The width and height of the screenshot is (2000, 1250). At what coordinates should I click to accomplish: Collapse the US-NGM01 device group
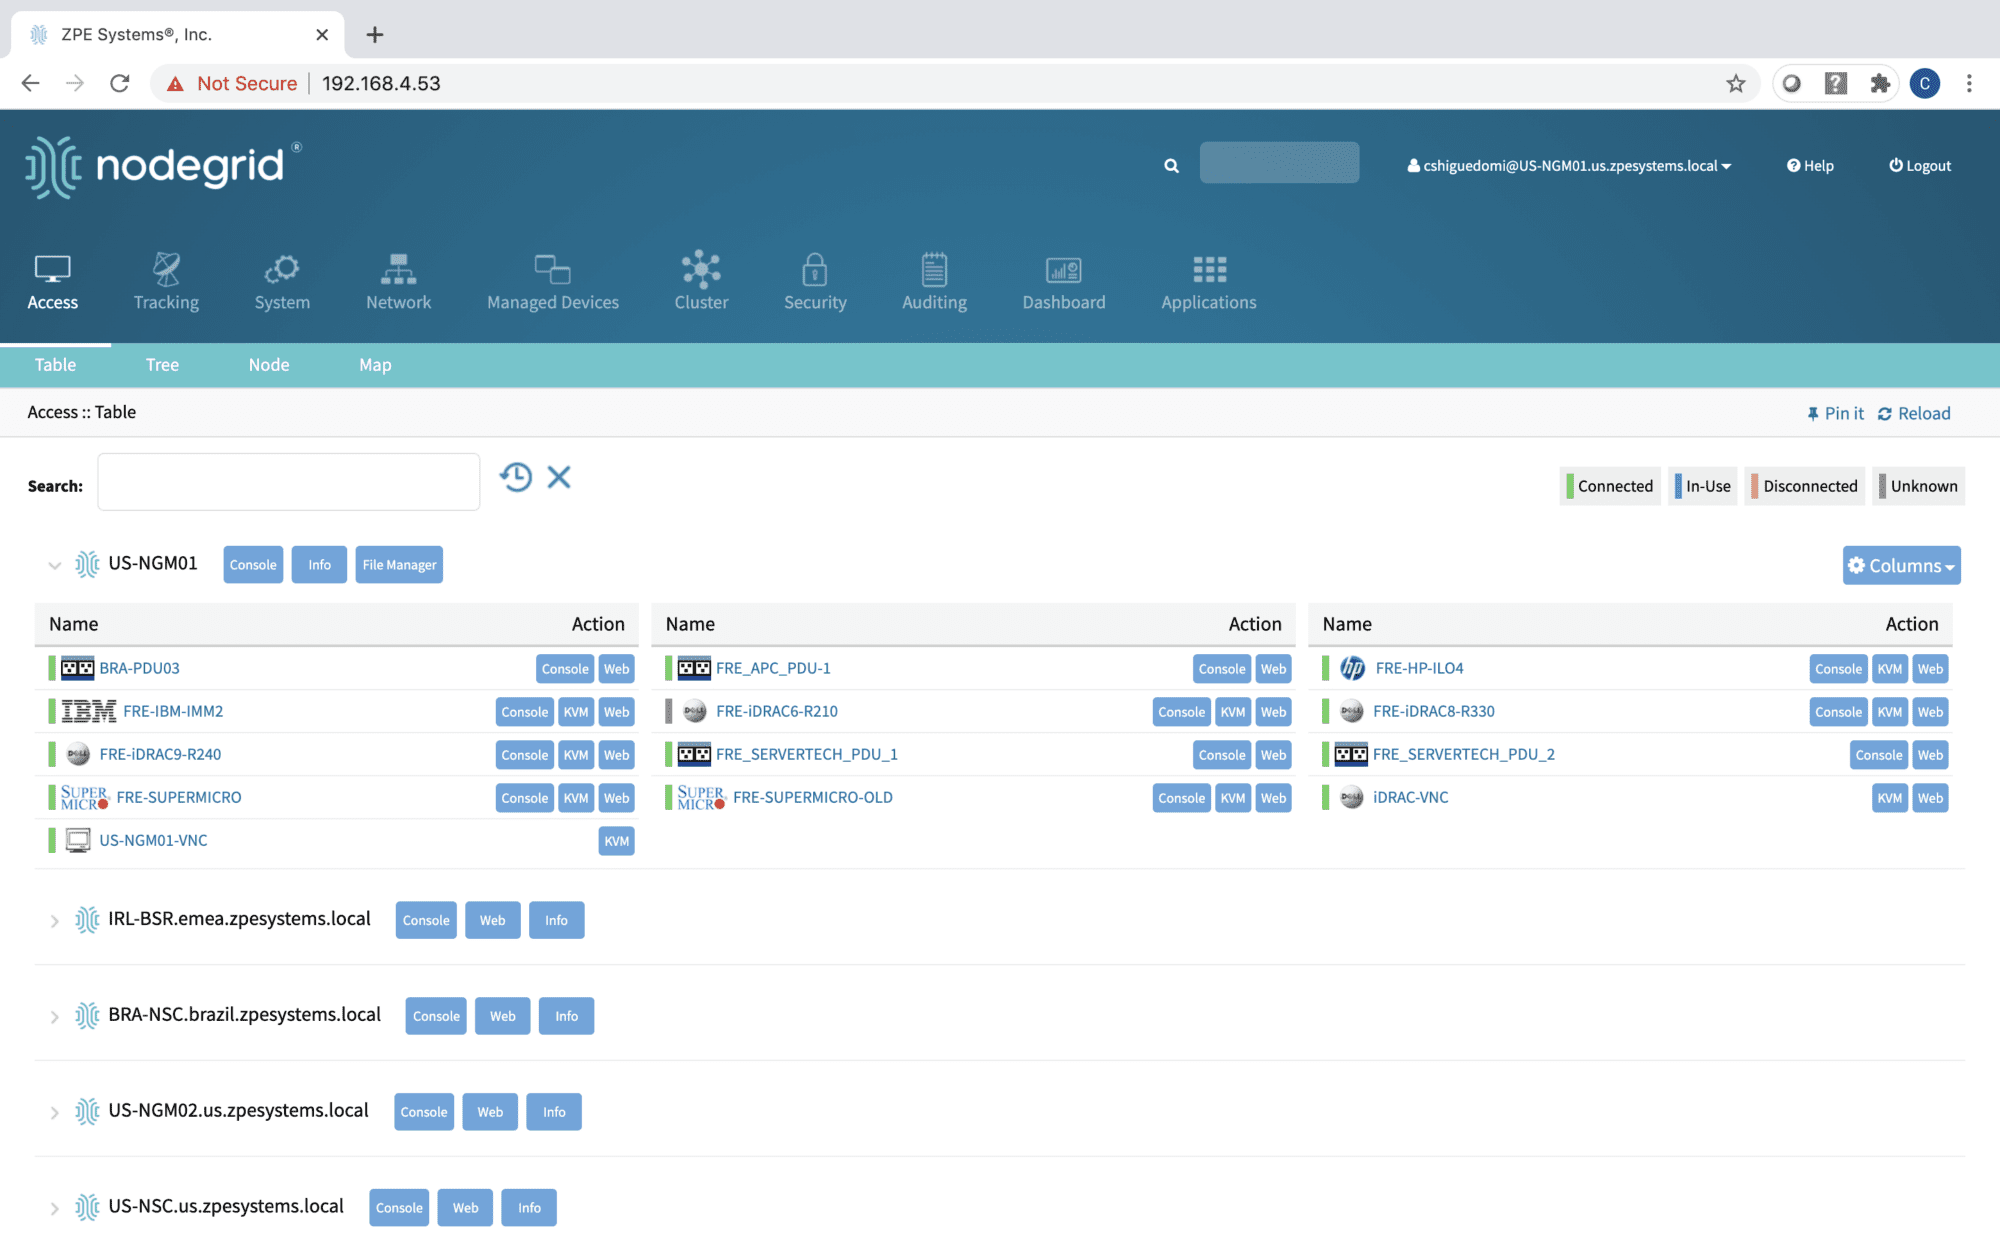coord(54,565)
